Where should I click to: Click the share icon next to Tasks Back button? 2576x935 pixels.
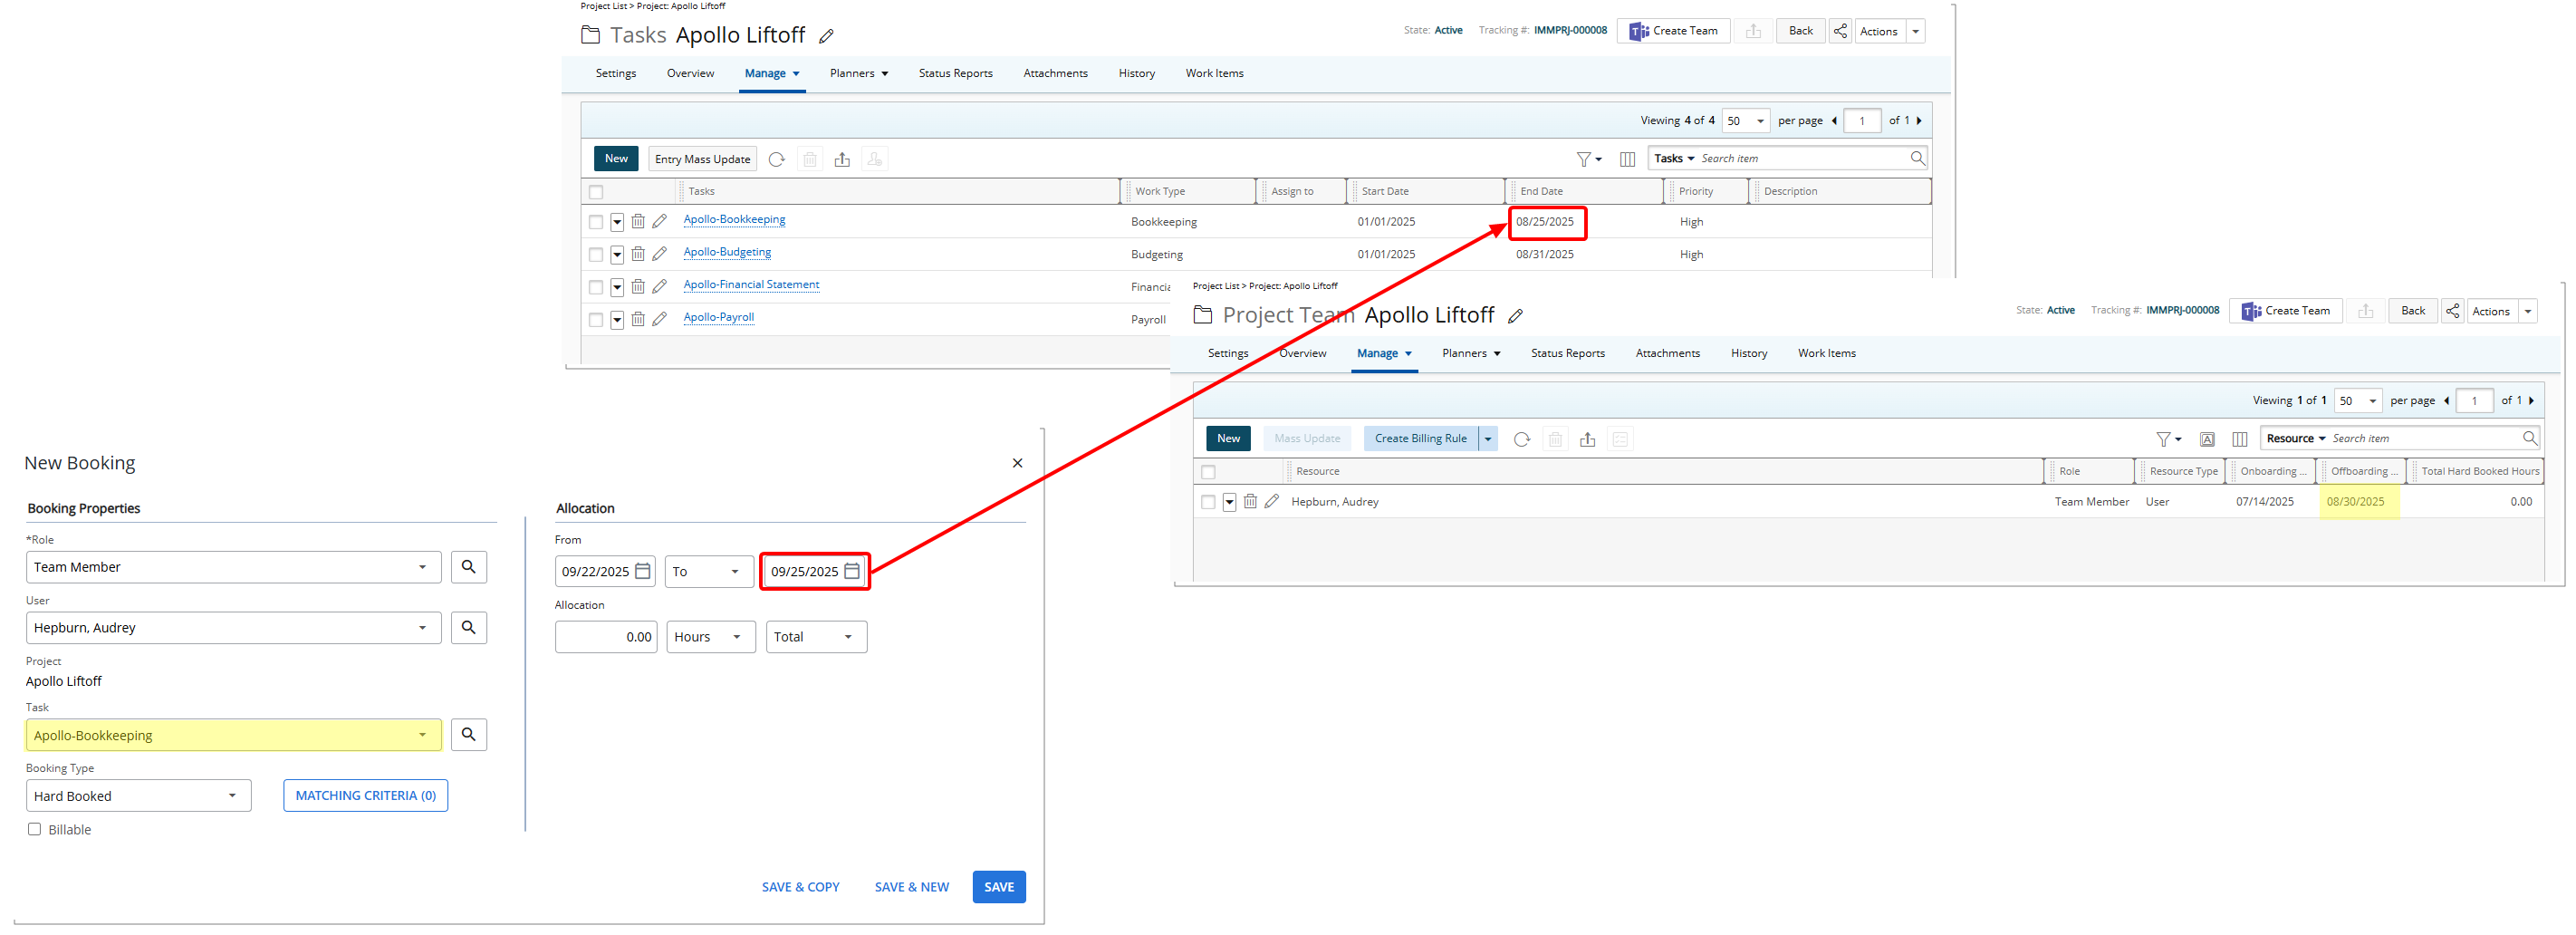[x=1840, y=31]
